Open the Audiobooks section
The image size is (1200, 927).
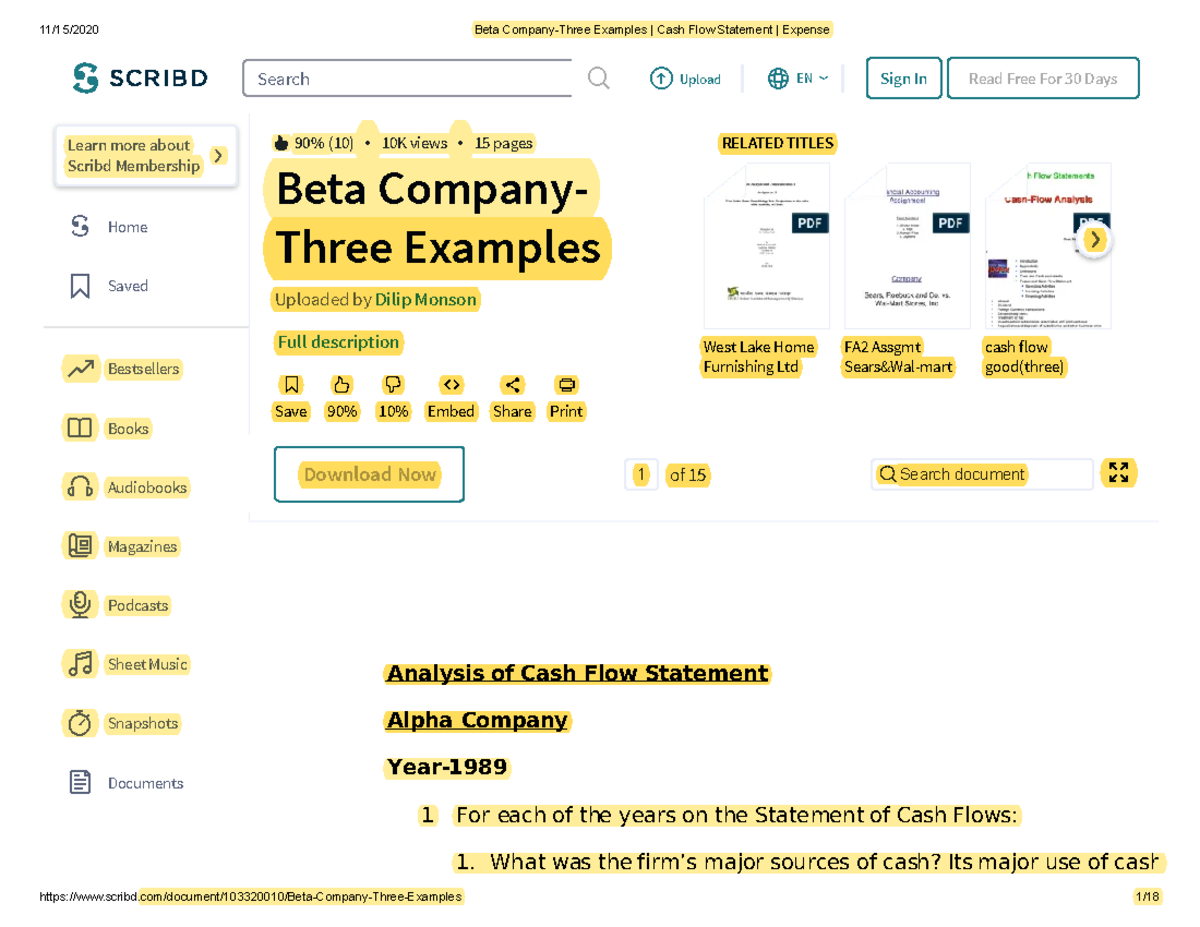(x=144, y=487)
